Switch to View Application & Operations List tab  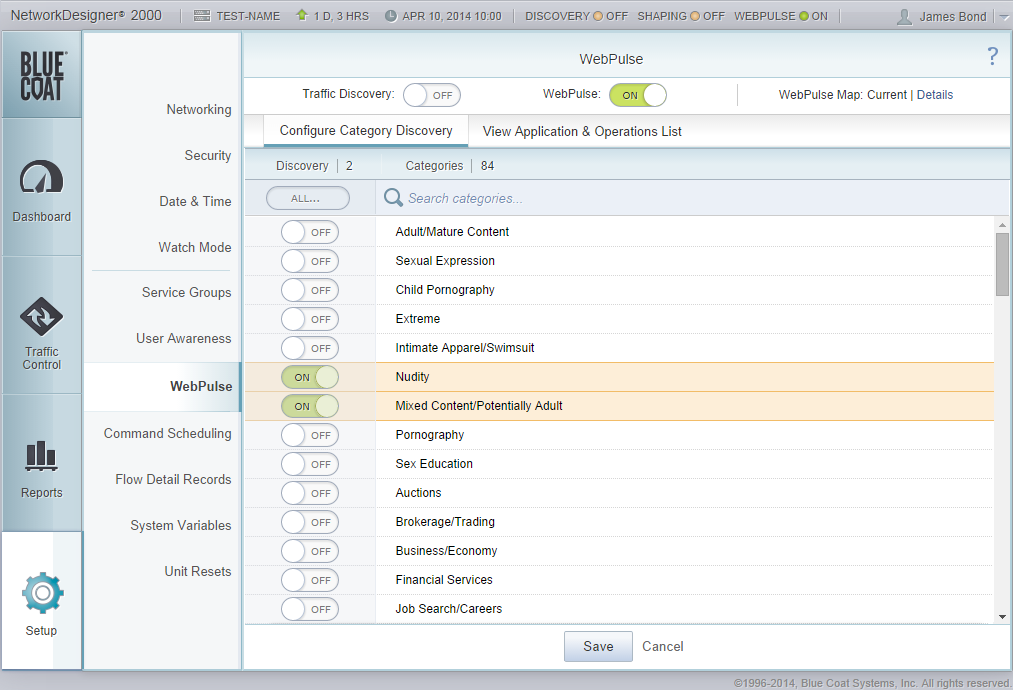(x=582, y=131)
